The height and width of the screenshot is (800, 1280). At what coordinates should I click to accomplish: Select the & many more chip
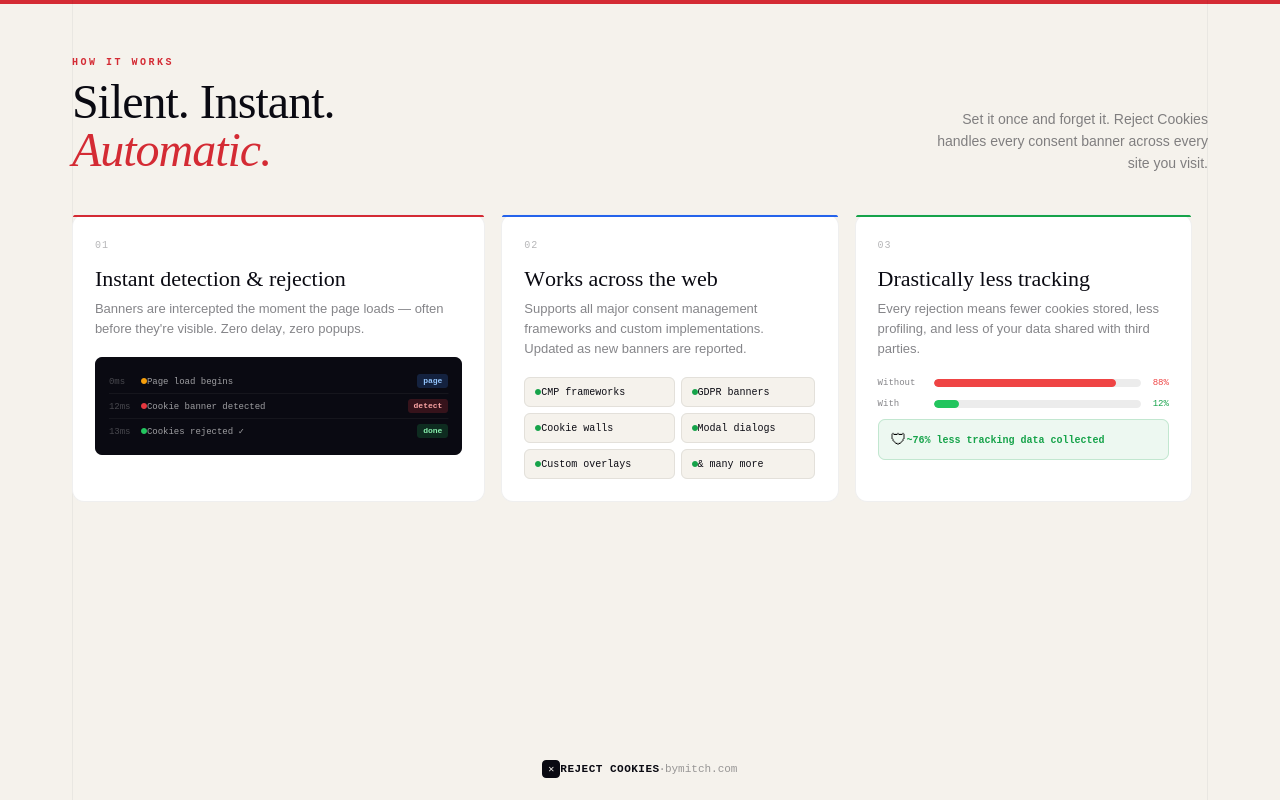click(x=748, y=464)
